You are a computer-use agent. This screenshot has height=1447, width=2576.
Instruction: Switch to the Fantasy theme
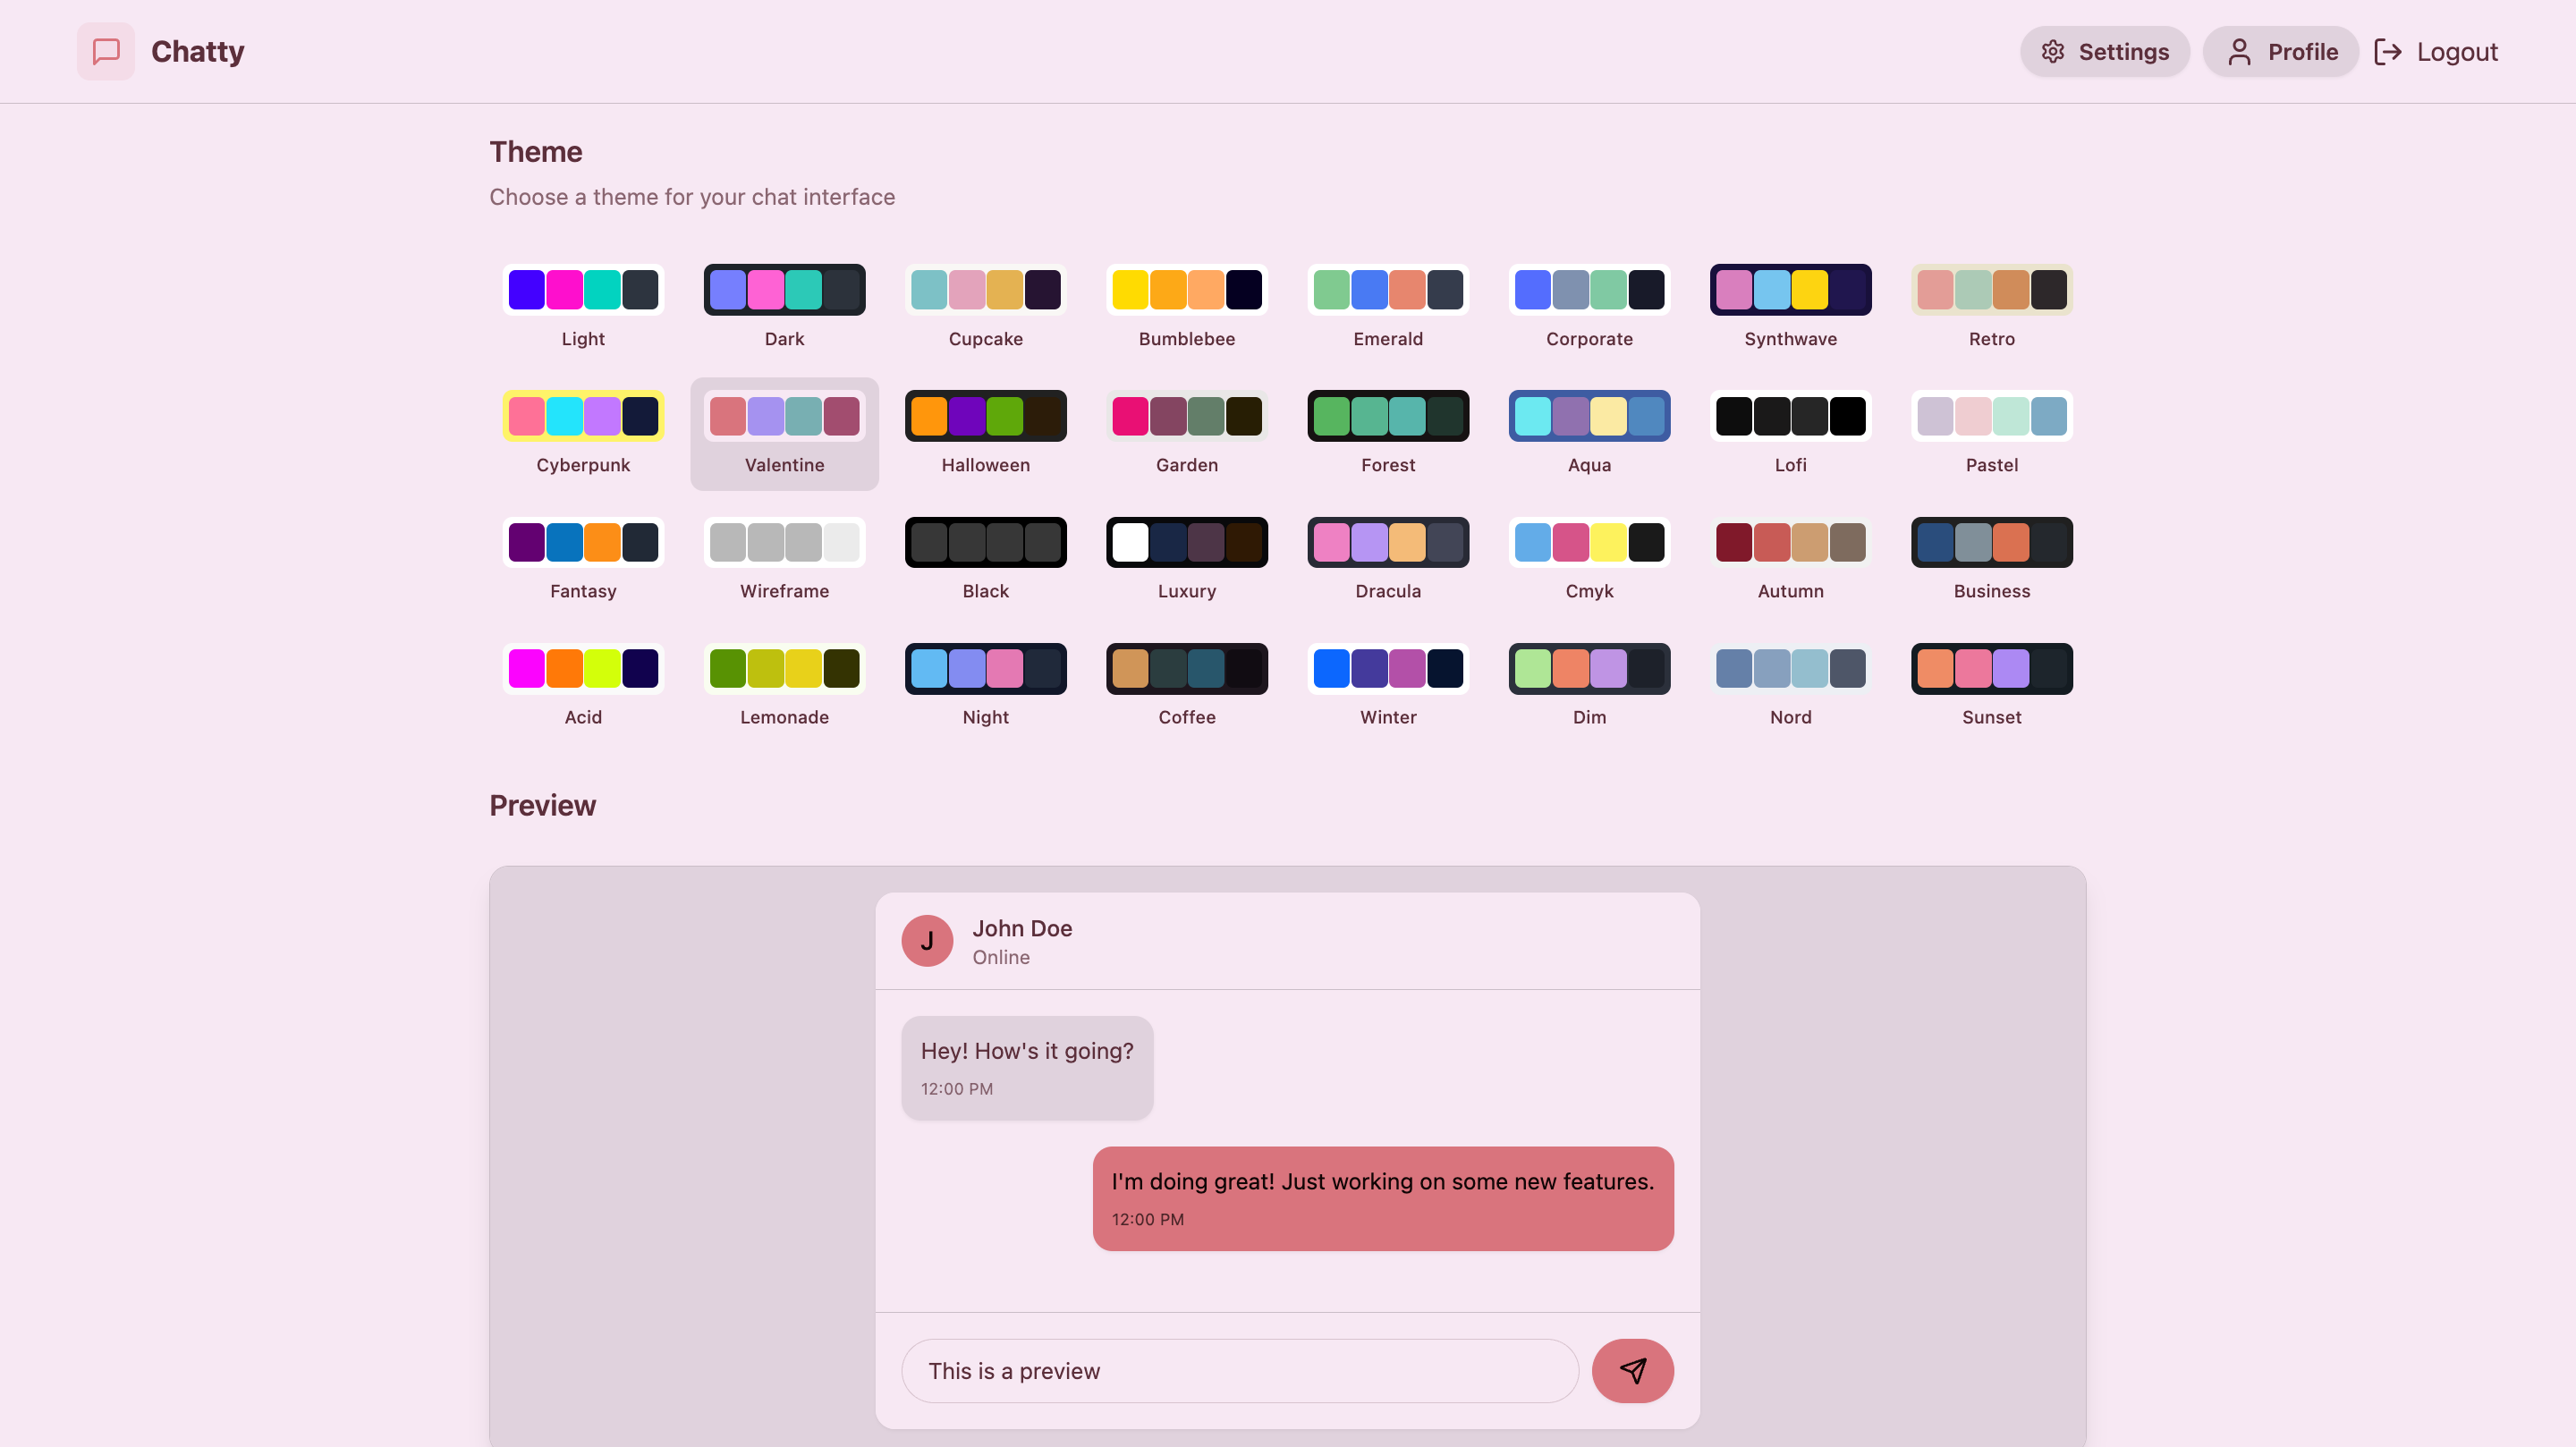(583, 559)
